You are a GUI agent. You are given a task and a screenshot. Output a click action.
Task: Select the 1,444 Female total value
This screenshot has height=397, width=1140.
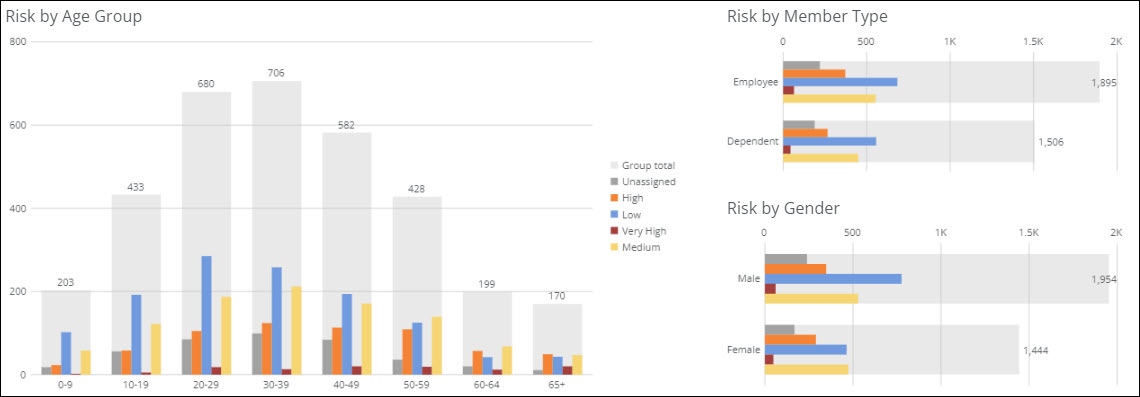[x=1035, y=350]
